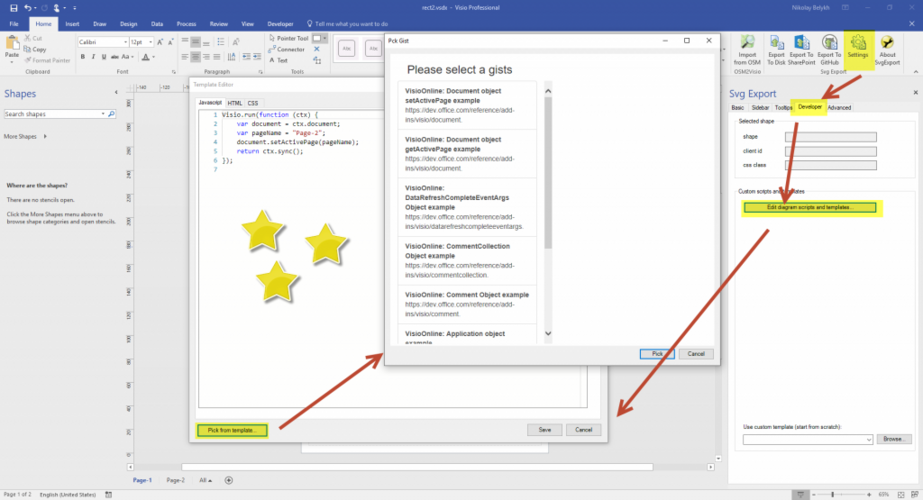Viewport: 923px width, 500px height.
Task: Click the Pick button in Pick Gist dialog
Action: [657, 354]
